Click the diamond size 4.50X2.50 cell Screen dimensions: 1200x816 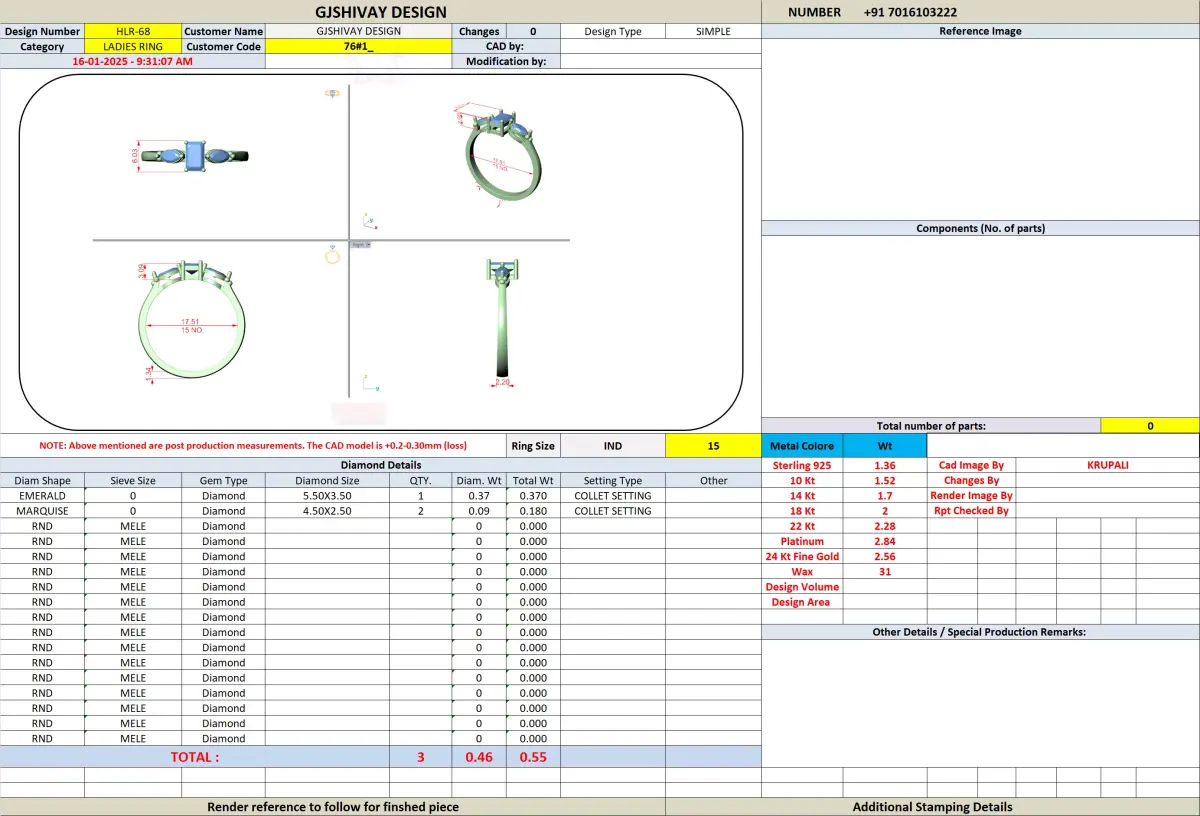pyautogui.click(x=327, y=511)
